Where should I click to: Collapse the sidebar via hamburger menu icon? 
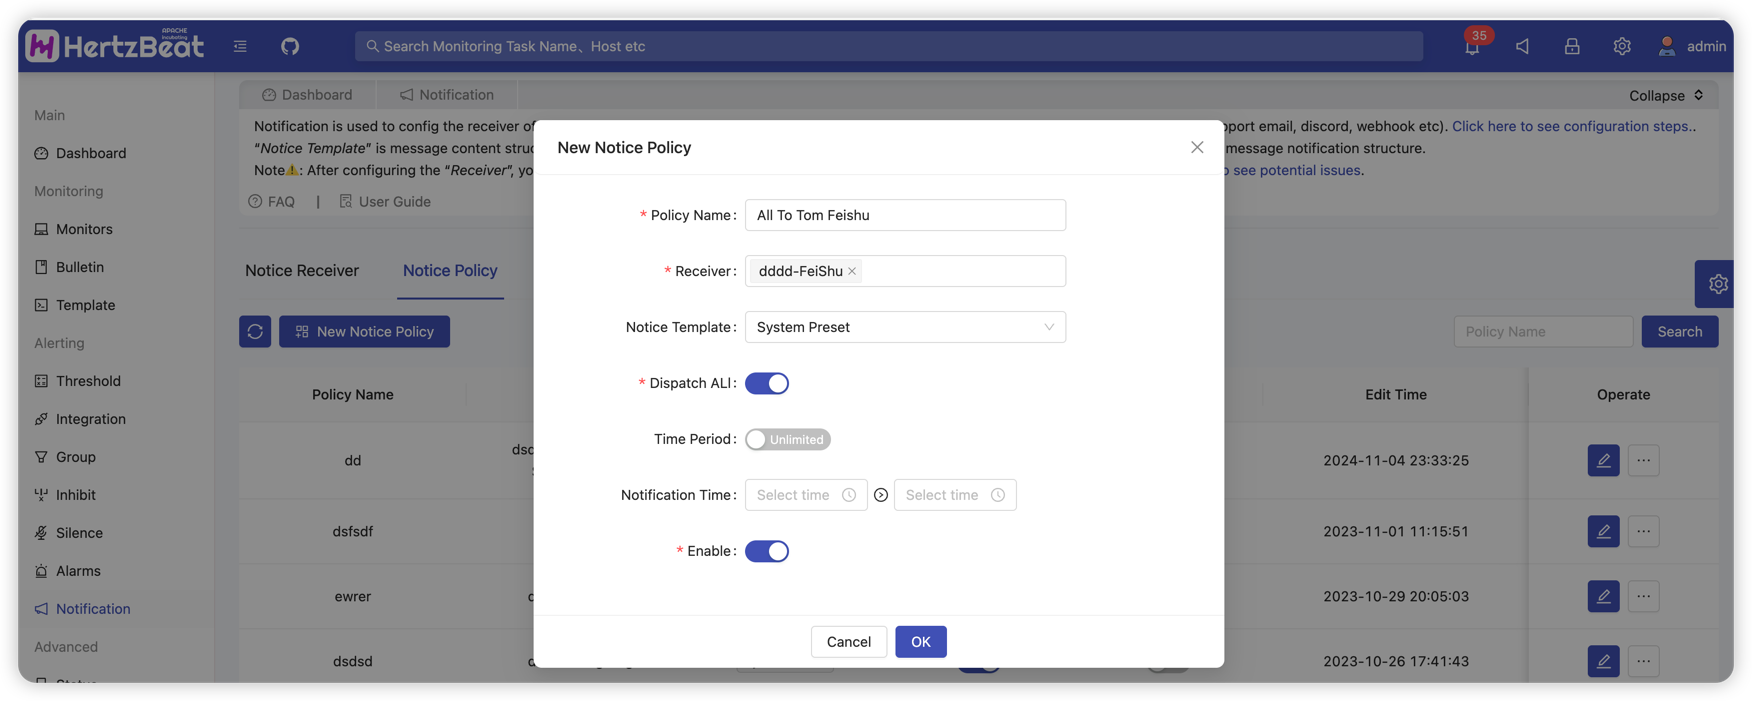[240, 46]
